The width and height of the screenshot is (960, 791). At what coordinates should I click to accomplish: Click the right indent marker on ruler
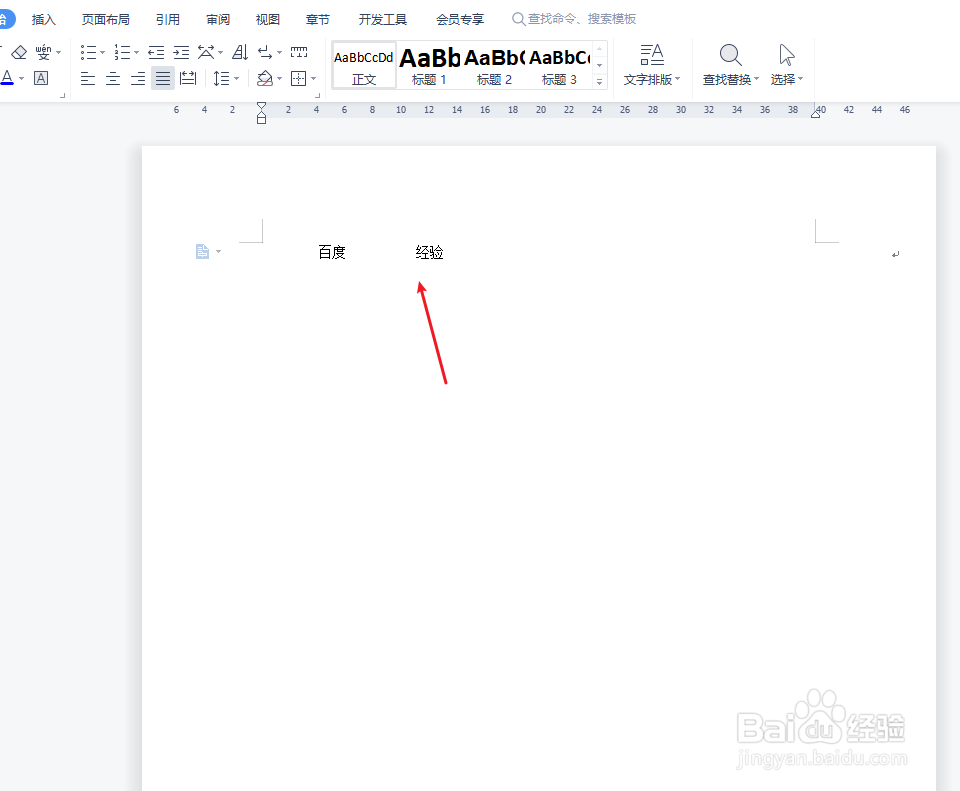point(816,113)
